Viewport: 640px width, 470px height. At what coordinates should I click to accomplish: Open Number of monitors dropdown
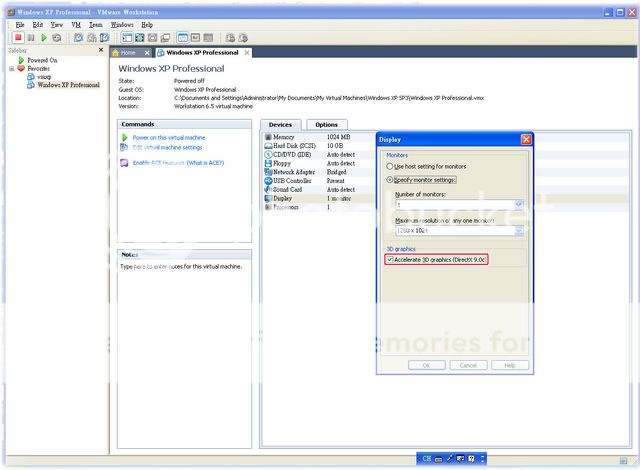point(518,204)
